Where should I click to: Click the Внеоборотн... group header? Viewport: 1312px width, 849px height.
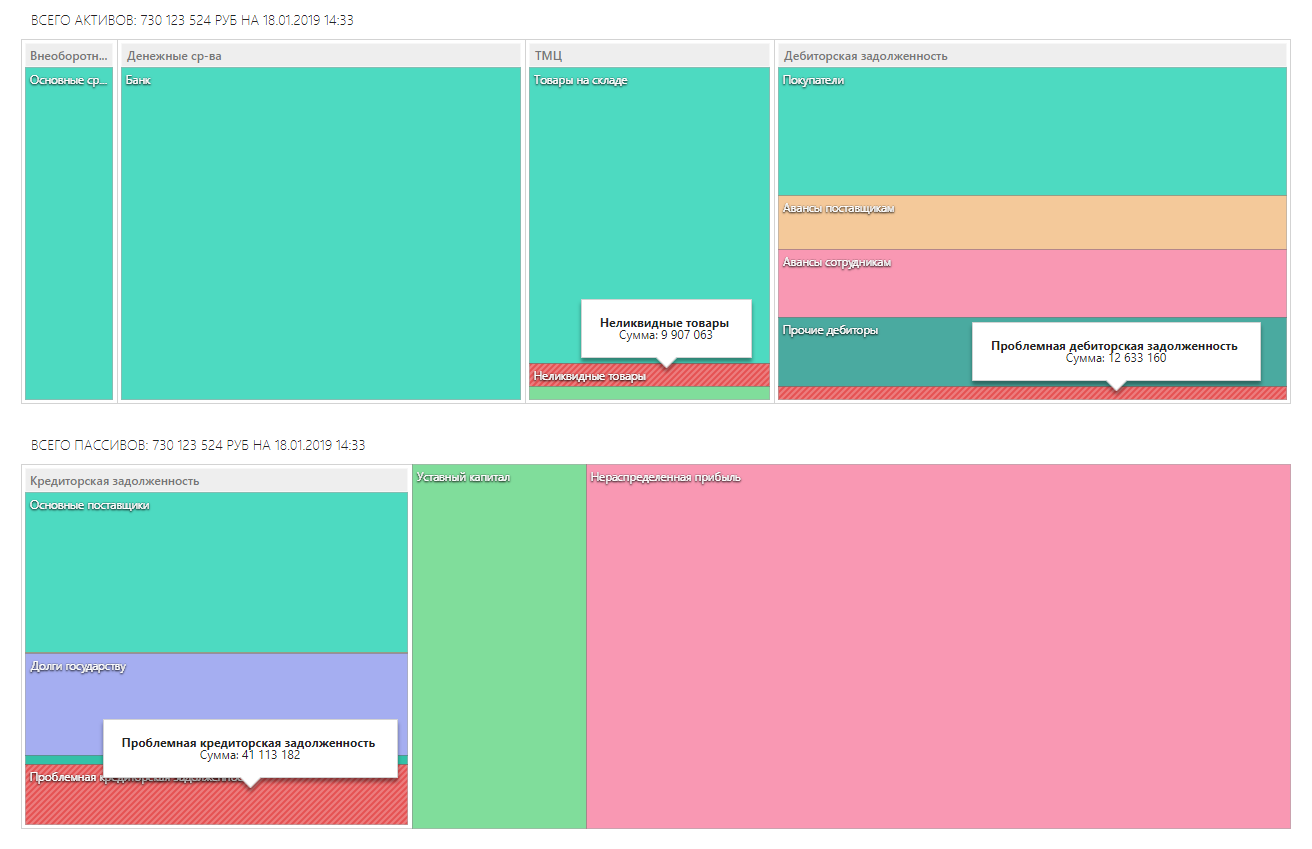coord(69,56)
